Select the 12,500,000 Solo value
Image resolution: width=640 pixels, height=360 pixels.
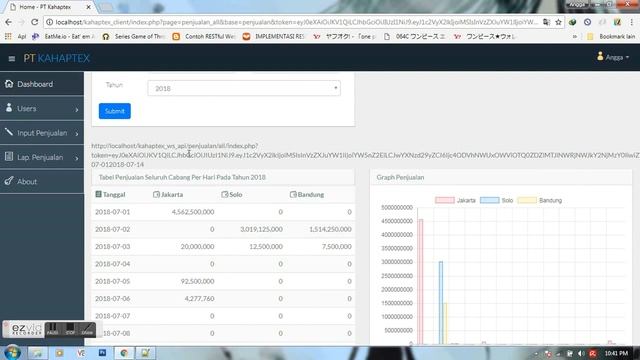pos(266,247)
